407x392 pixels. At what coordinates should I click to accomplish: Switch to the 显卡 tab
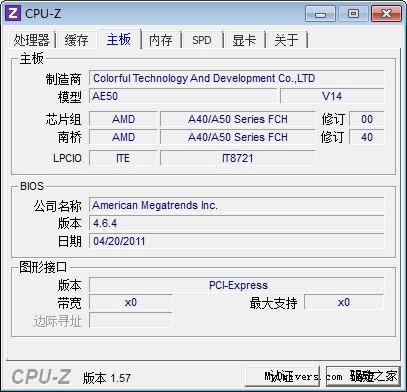(244, 40)
